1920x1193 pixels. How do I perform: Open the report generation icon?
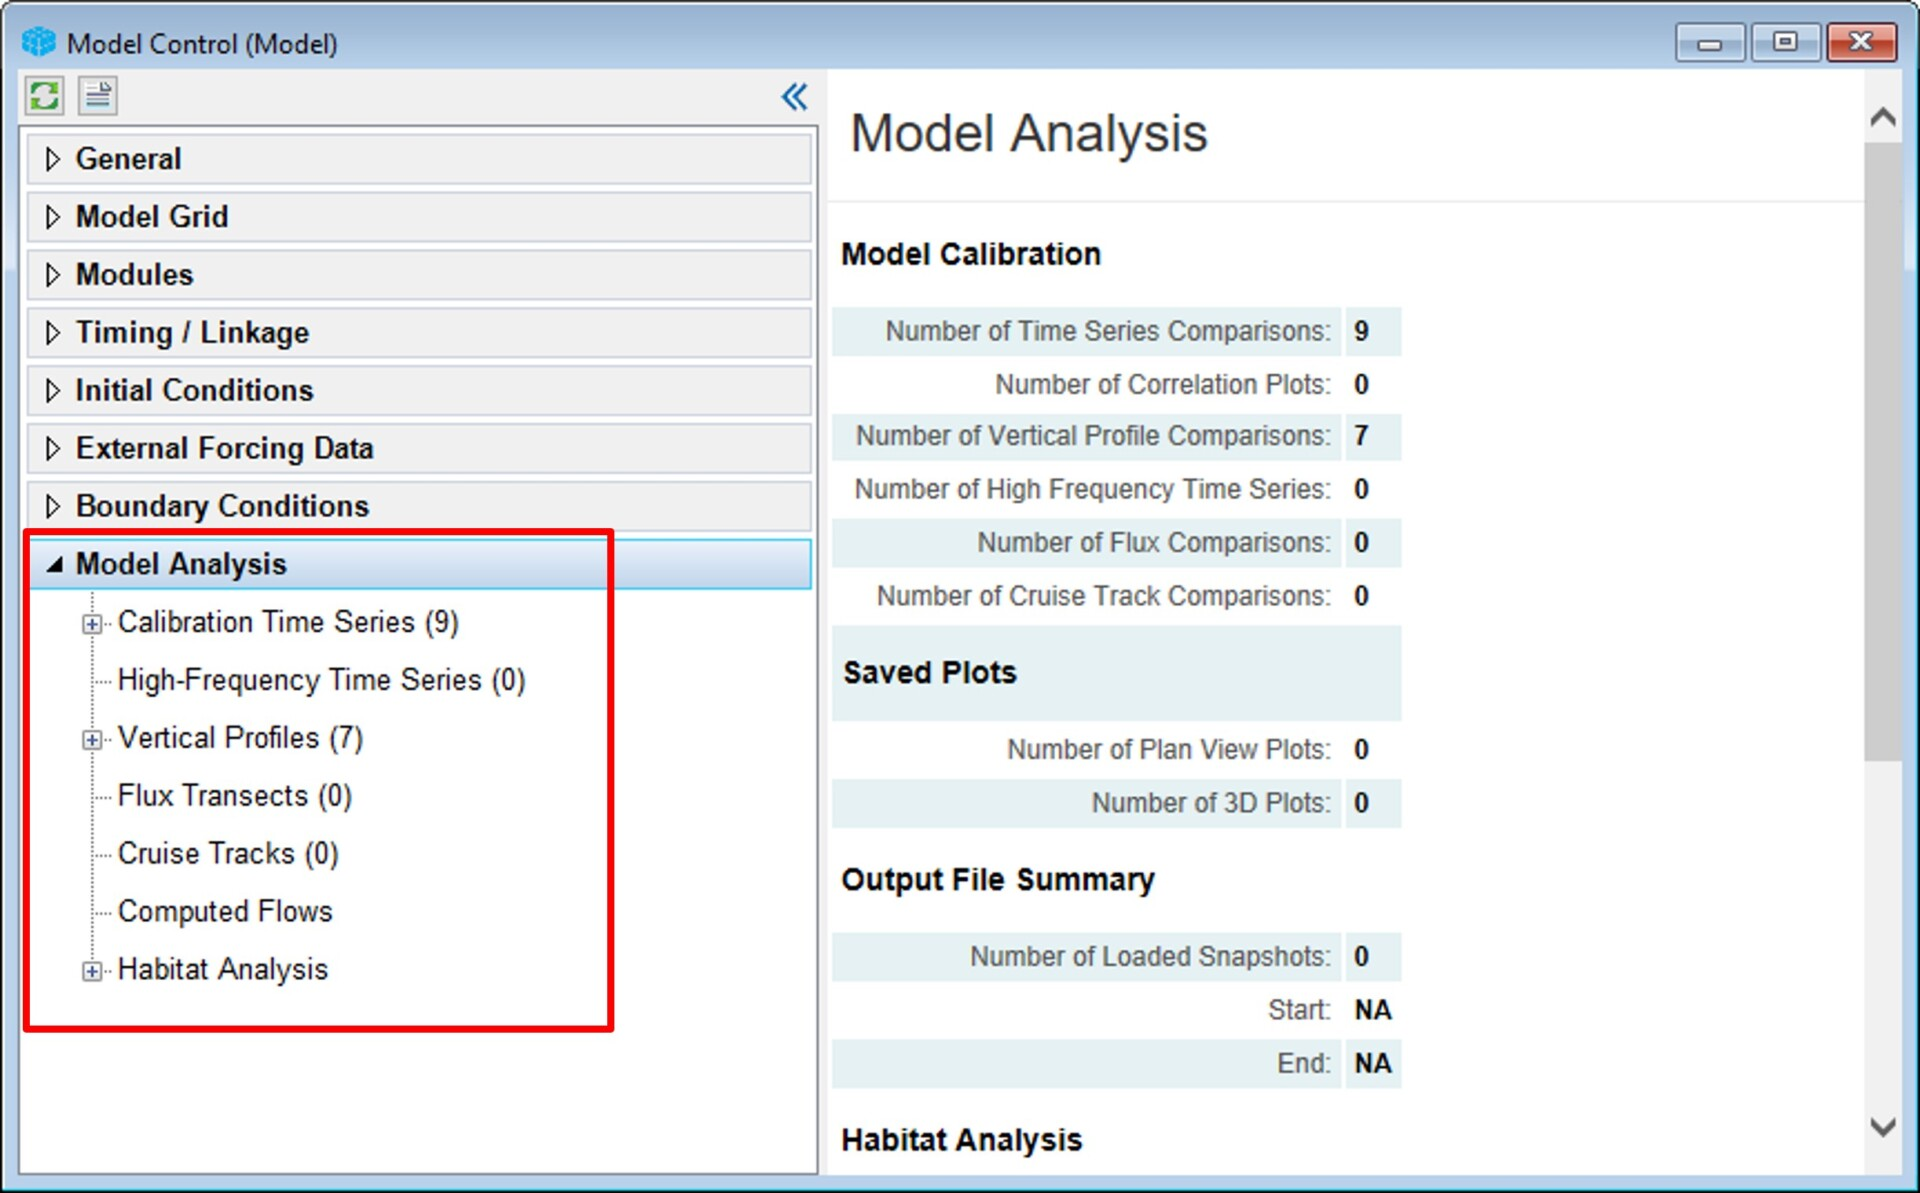[x=97, y=96]
